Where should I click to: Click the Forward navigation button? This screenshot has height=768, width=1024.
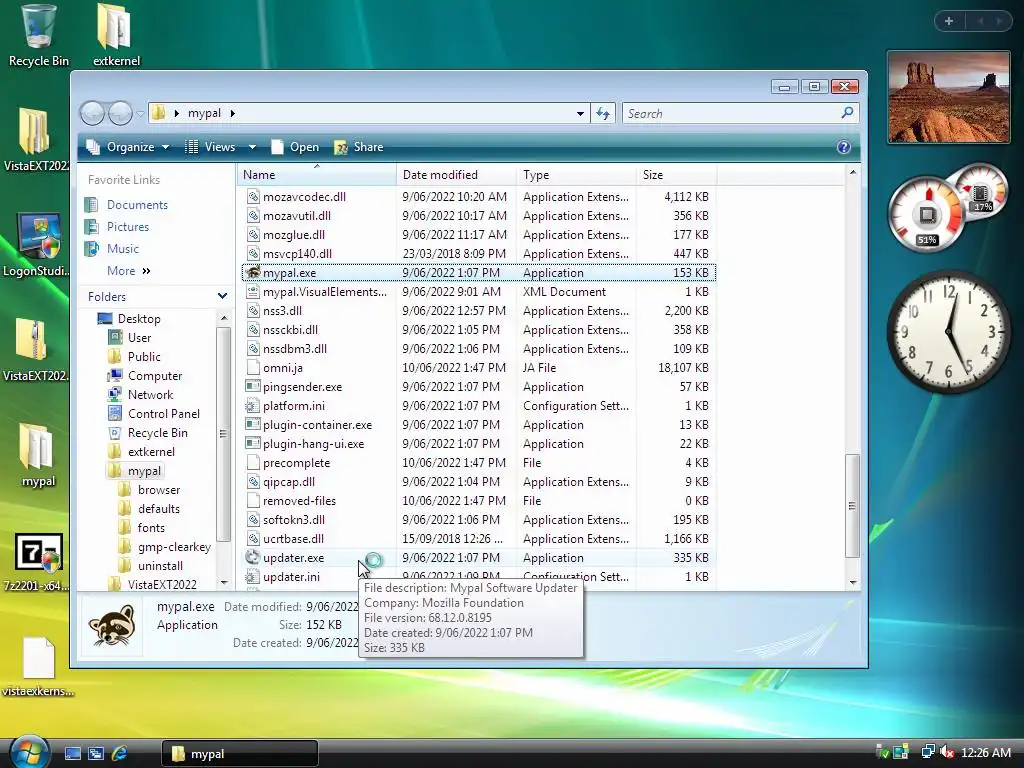pos(120,114)
